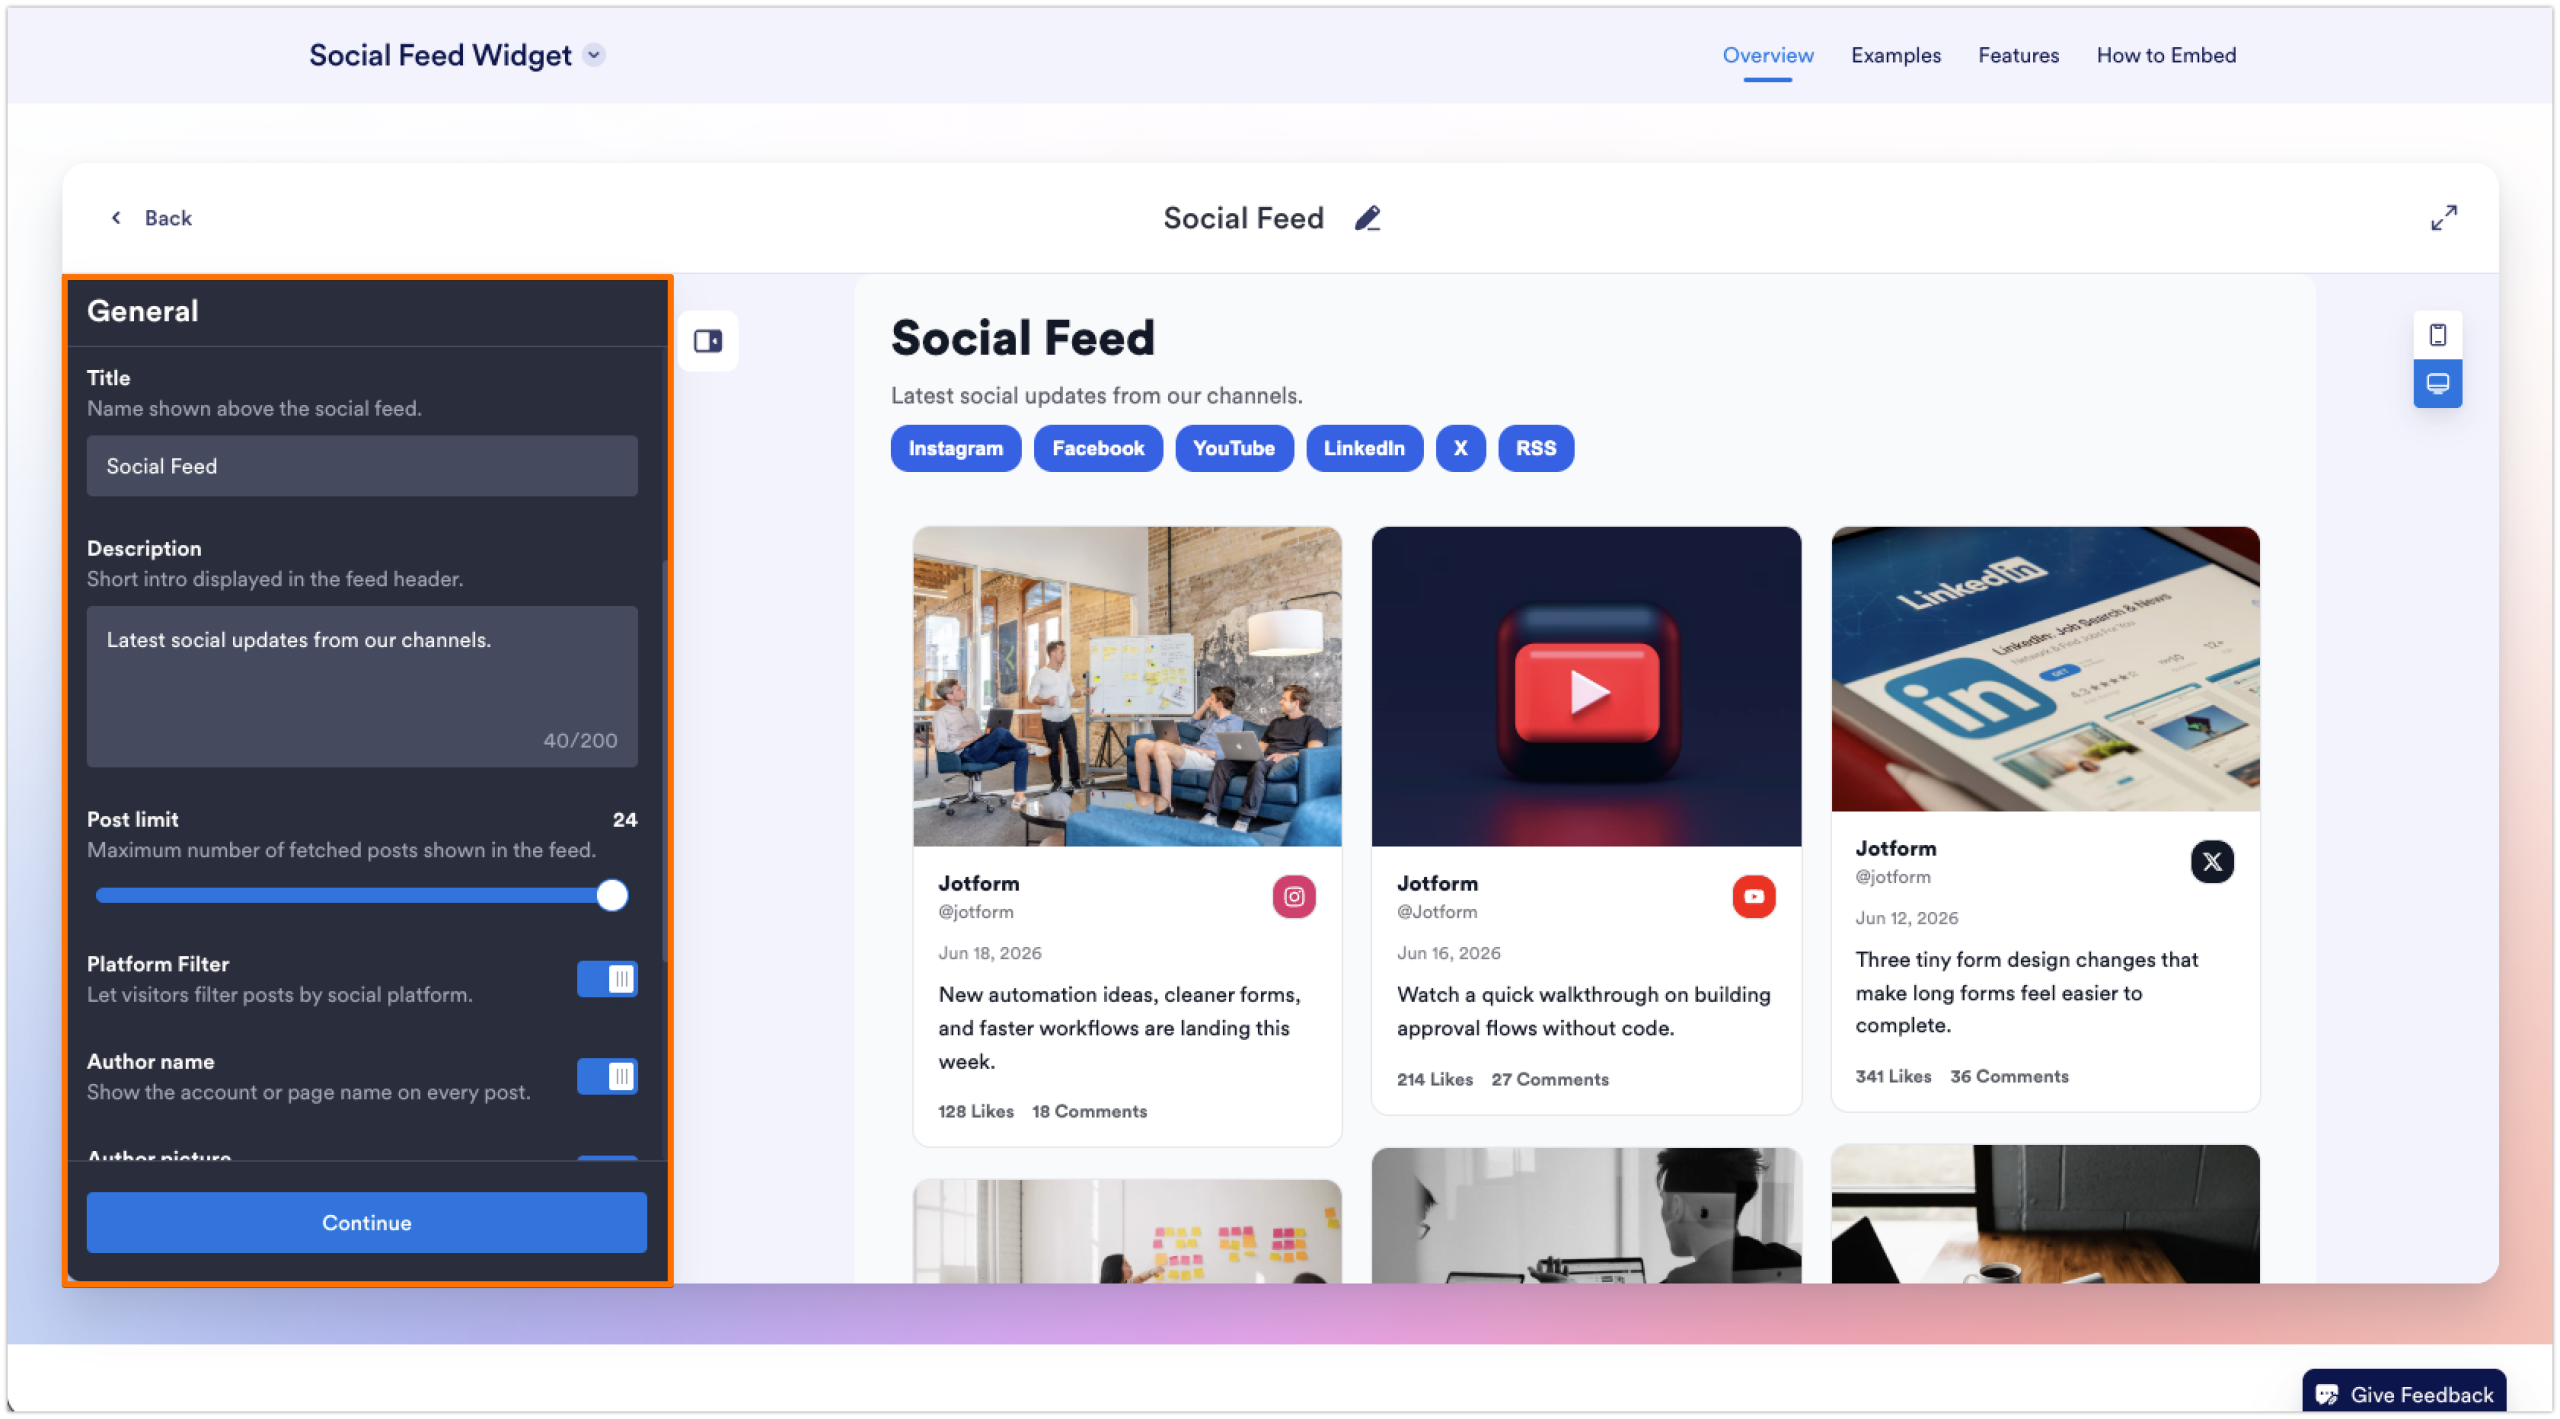Filter feed by Facebook
Viewport: 2560px width, 1419px height.
click(x=1098, y=448)
